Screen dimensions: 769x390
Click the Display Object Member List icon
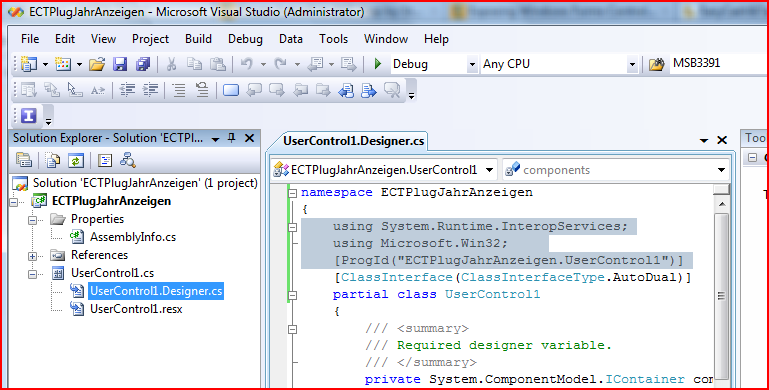28,90
